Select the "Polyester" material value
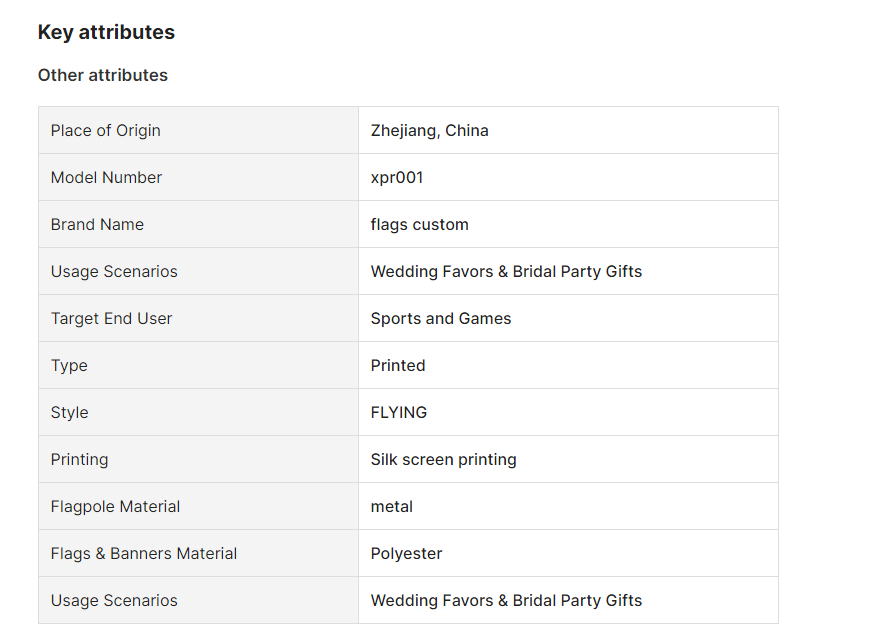The image size is (891, 644). pos(407,553)
